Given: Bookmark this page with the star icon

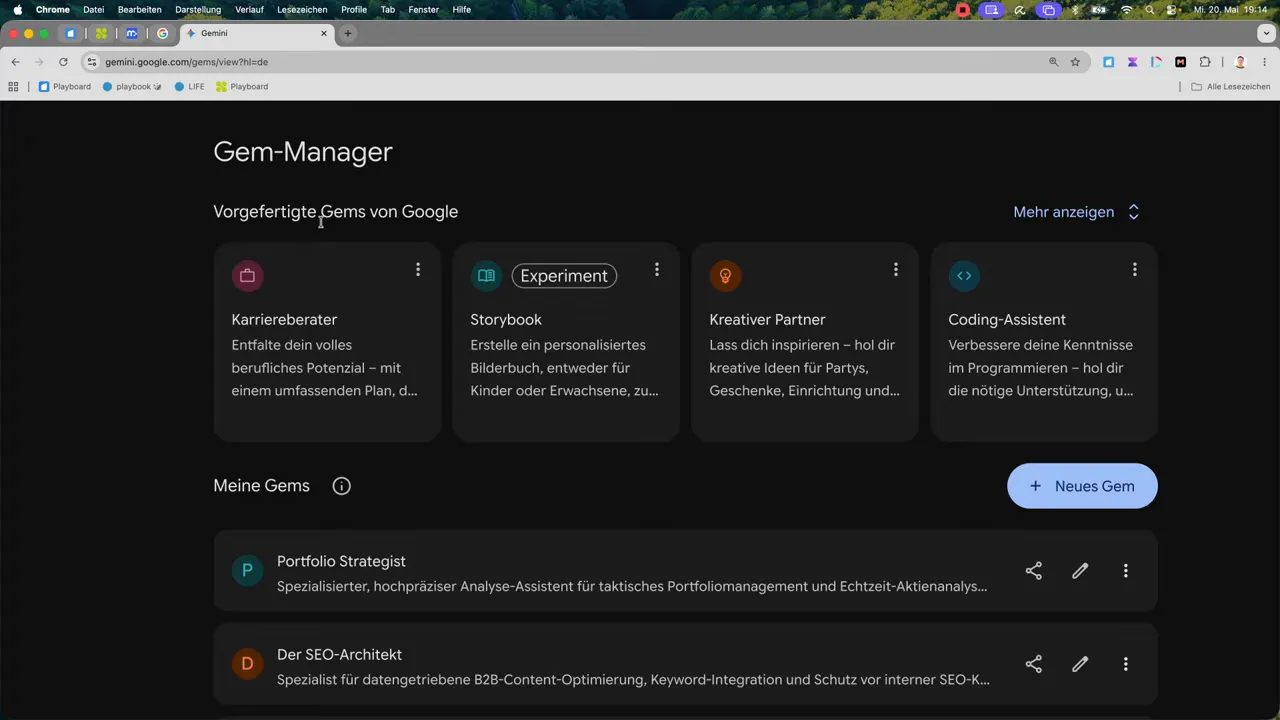Looking at the screenshot, I should click(x=1075, y=62).
